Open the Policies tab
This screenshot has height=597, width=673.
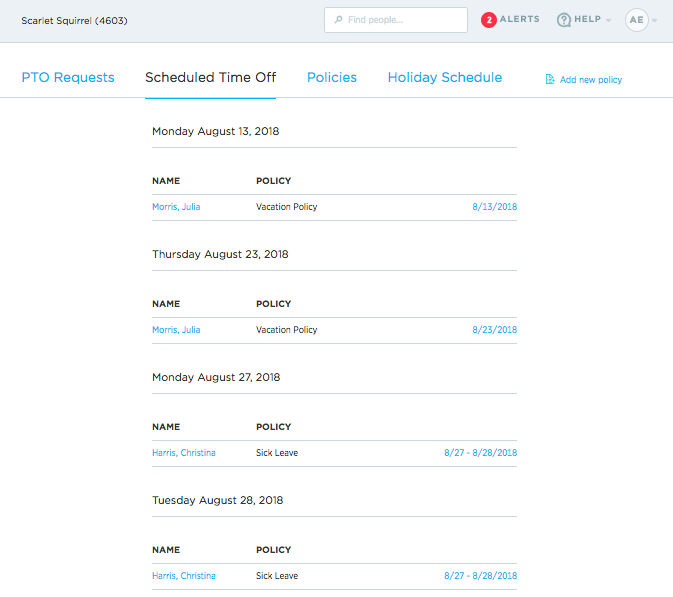click(332, 77)
